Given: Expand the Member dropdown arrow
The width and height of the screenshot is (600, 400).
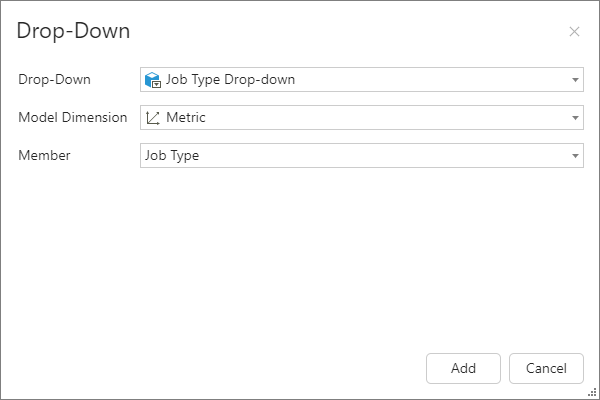Looking at the screenshot, I should click(575, 156).
